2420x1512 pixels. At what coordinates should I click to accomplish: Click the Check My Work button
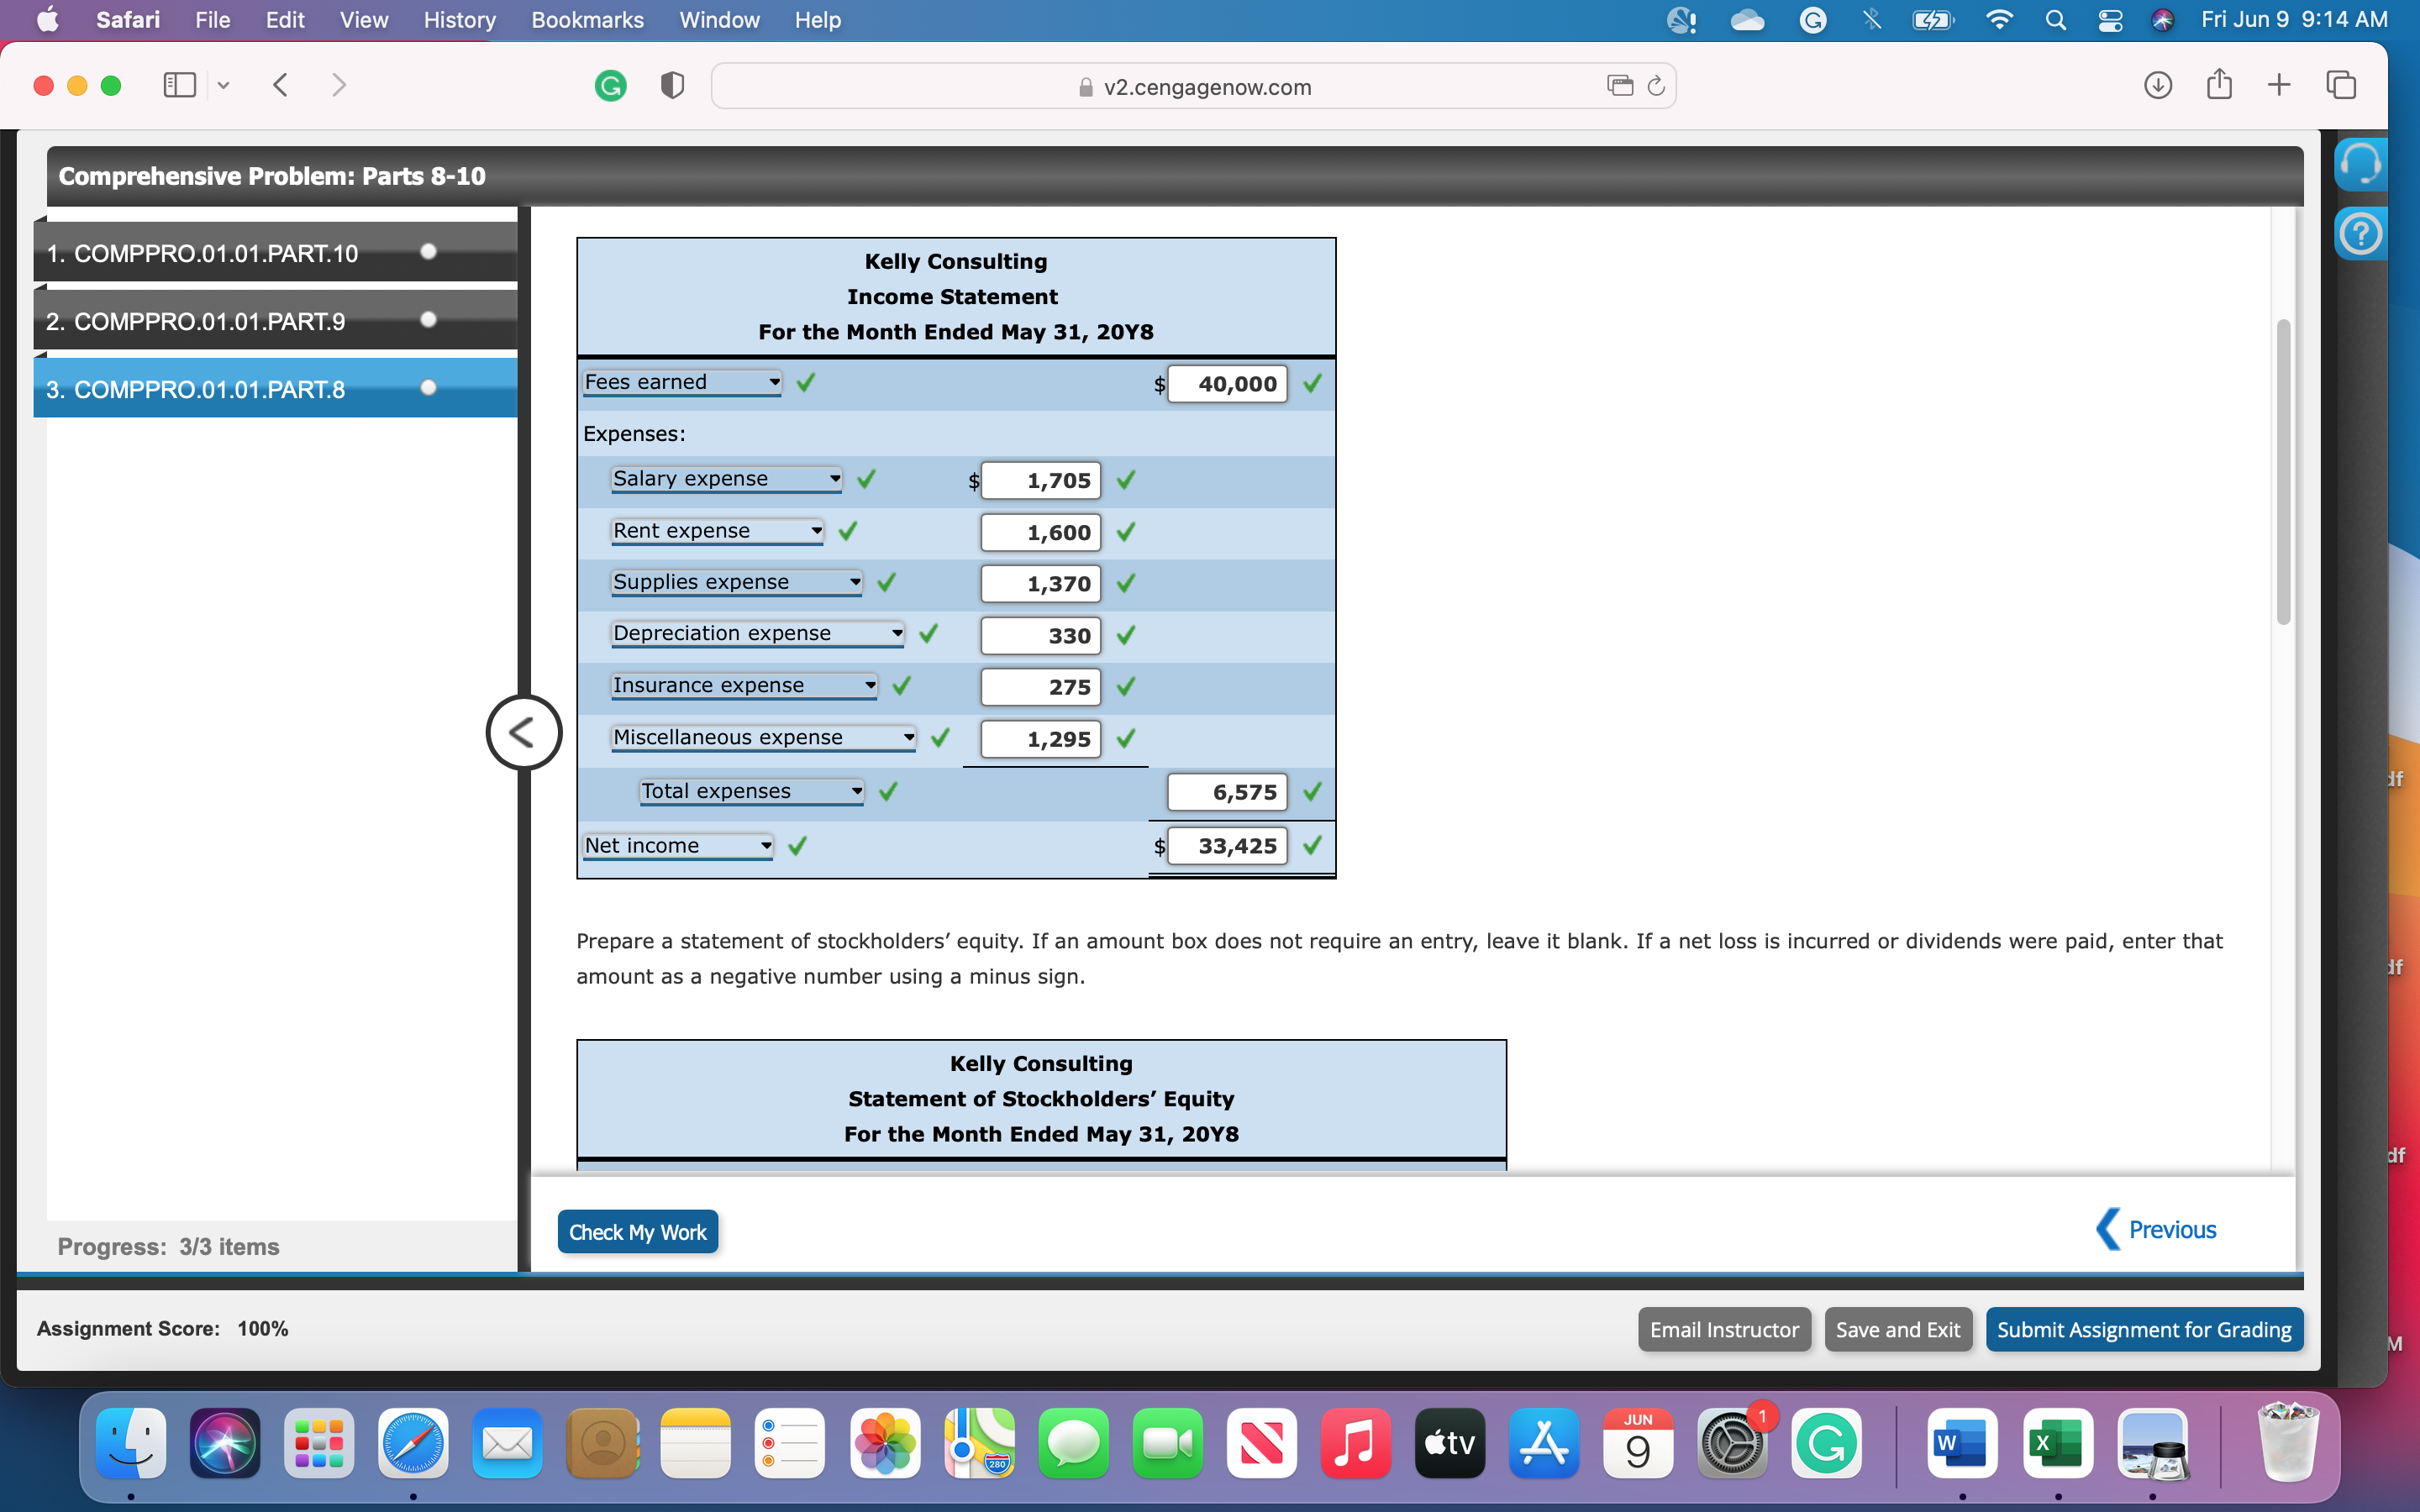637,1232
